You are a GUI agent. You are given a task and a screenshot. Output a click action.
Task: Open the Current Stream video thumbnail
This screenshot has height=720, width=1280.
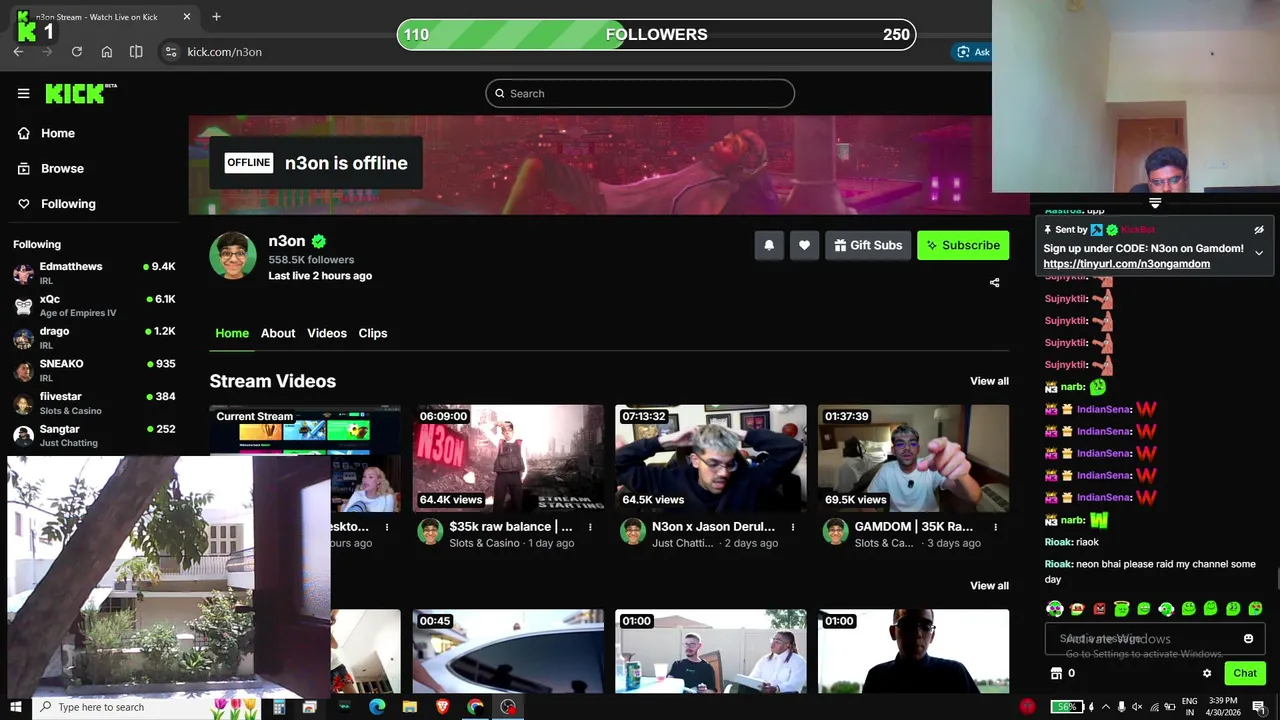pyautogui.click(x=305, y=431)
